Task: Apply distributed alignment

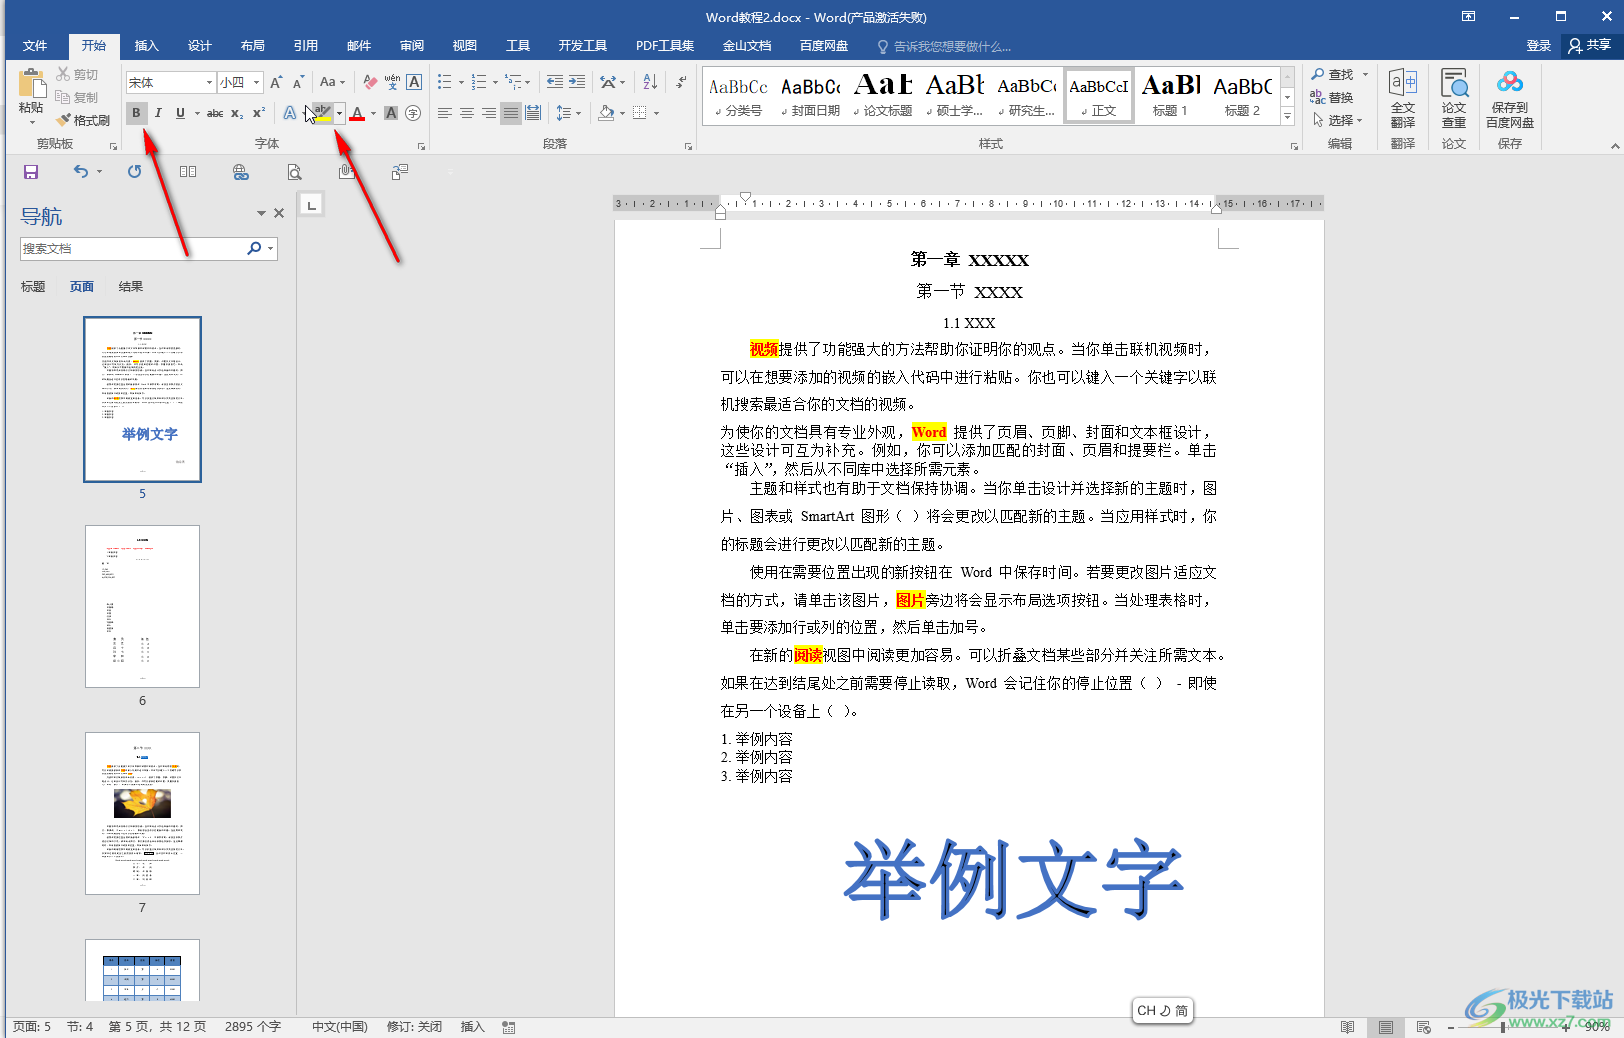Action: [x=533, y=113]
